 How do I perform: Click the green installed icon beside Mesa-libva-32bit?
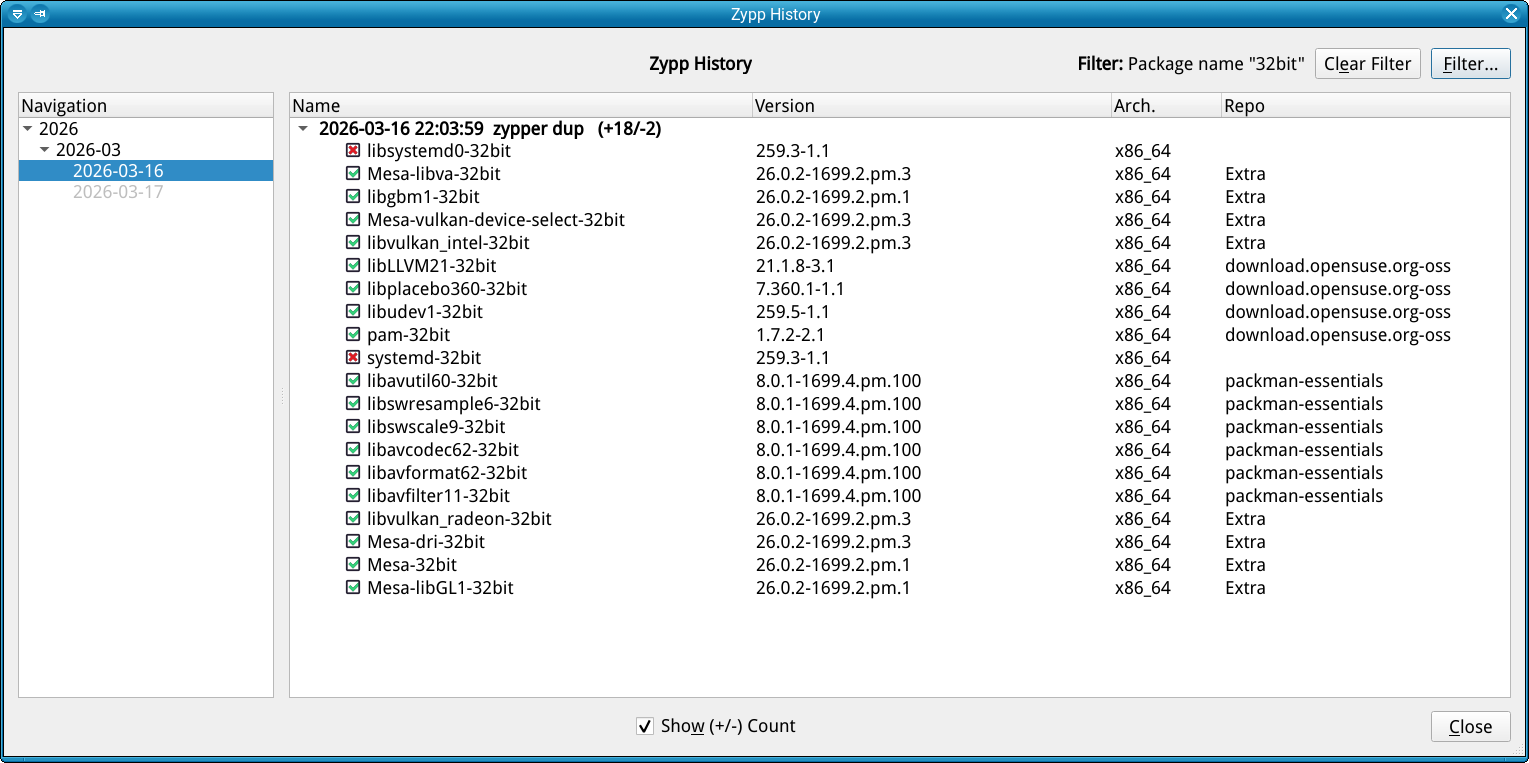(353, 174)
